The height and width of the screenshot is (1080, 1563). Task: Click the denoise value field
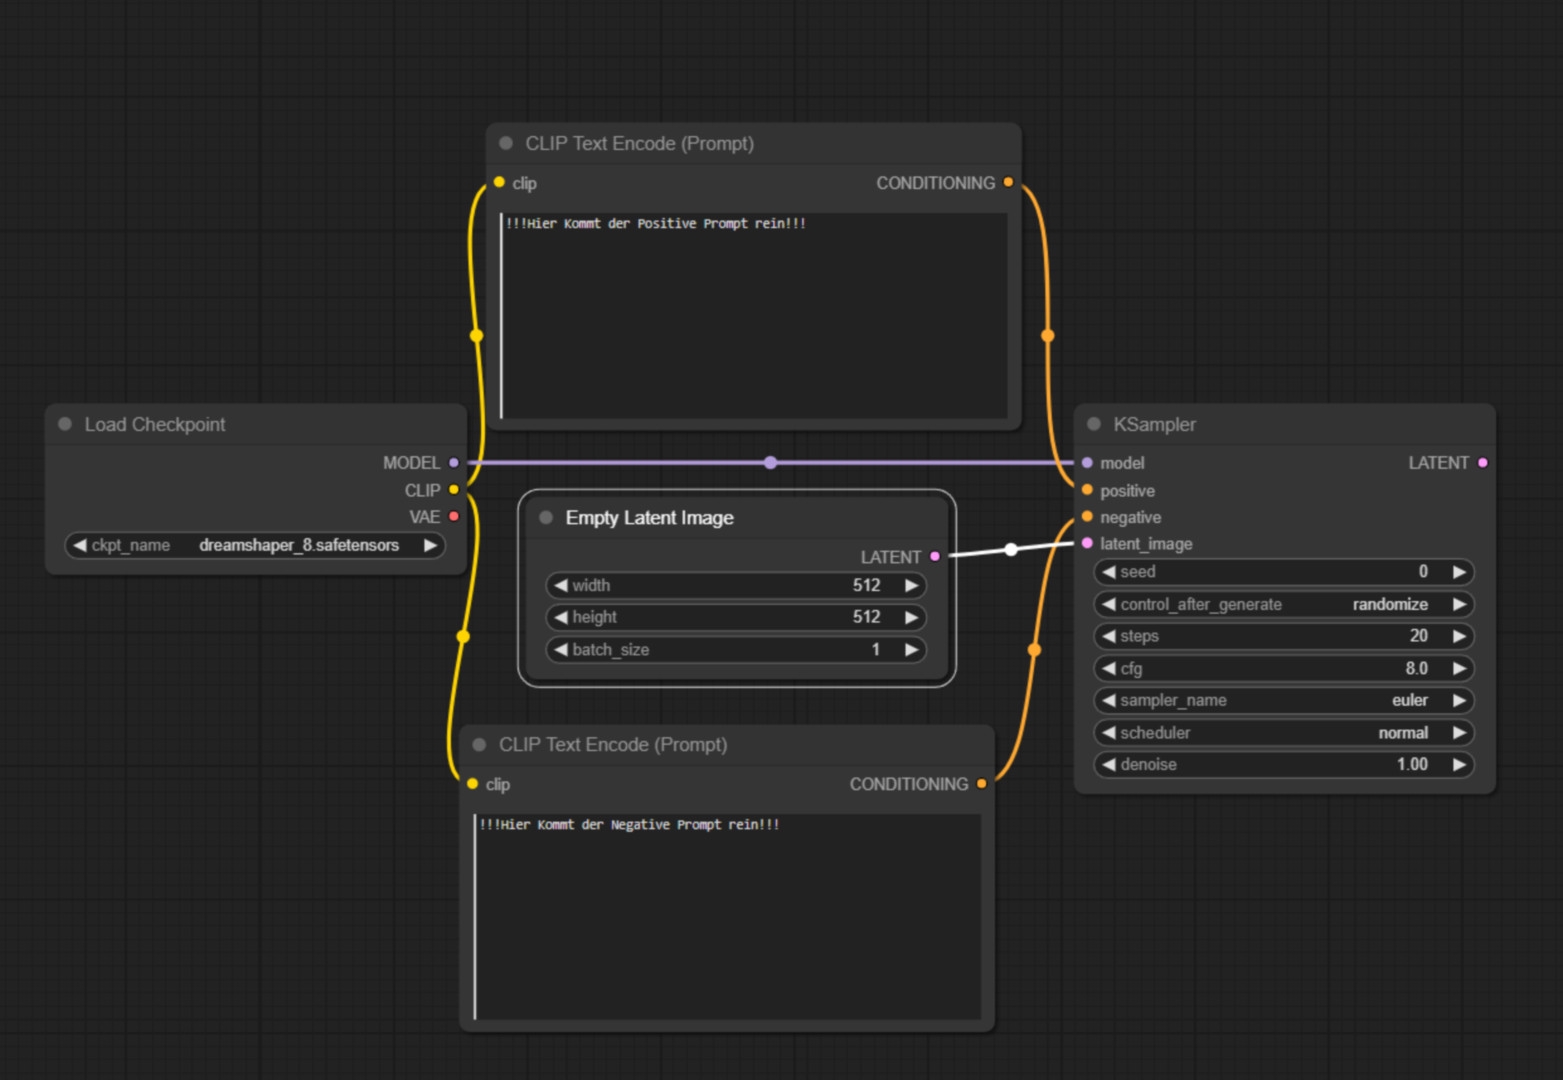coord(1284,764)
